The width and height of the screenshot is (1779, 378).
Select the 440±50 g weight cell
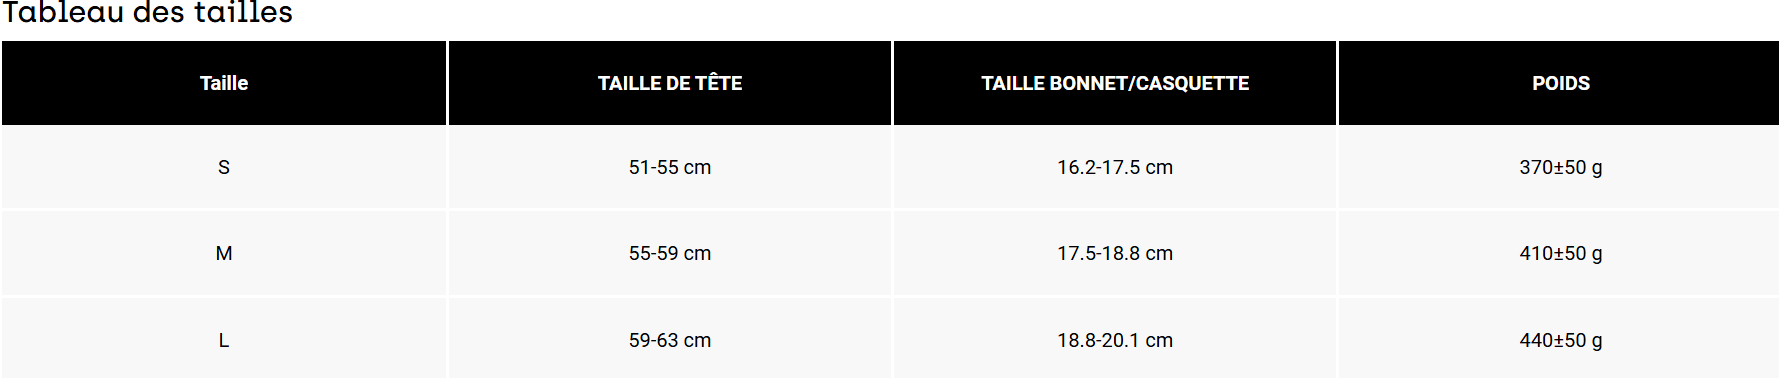1560,340
